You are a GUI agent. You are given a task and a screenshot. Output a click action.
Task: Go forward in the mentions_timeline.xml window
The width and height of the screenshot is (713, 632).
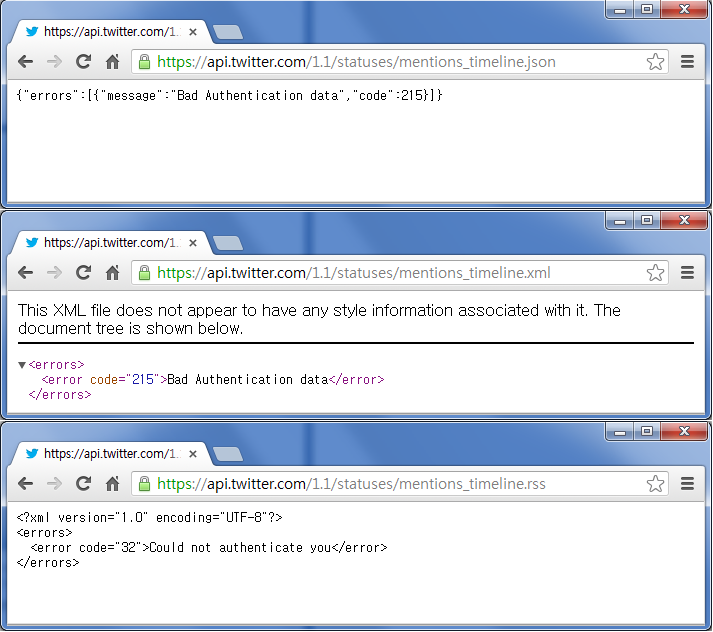[x=54, y=272]
